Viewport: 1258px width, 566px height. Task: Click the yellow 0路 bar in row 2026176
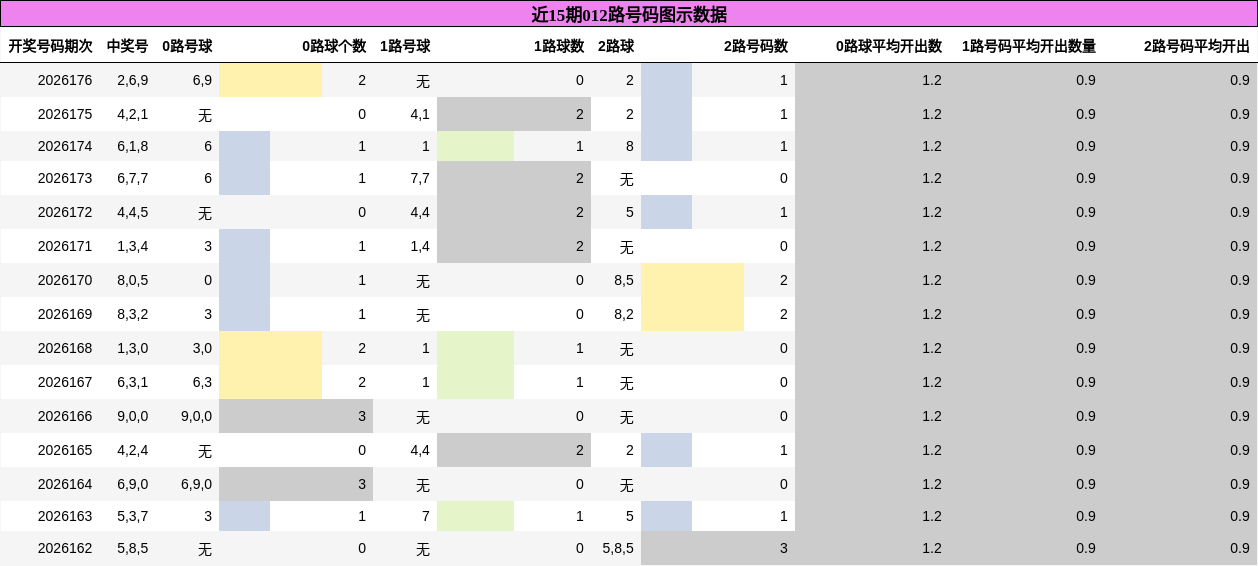270,80
